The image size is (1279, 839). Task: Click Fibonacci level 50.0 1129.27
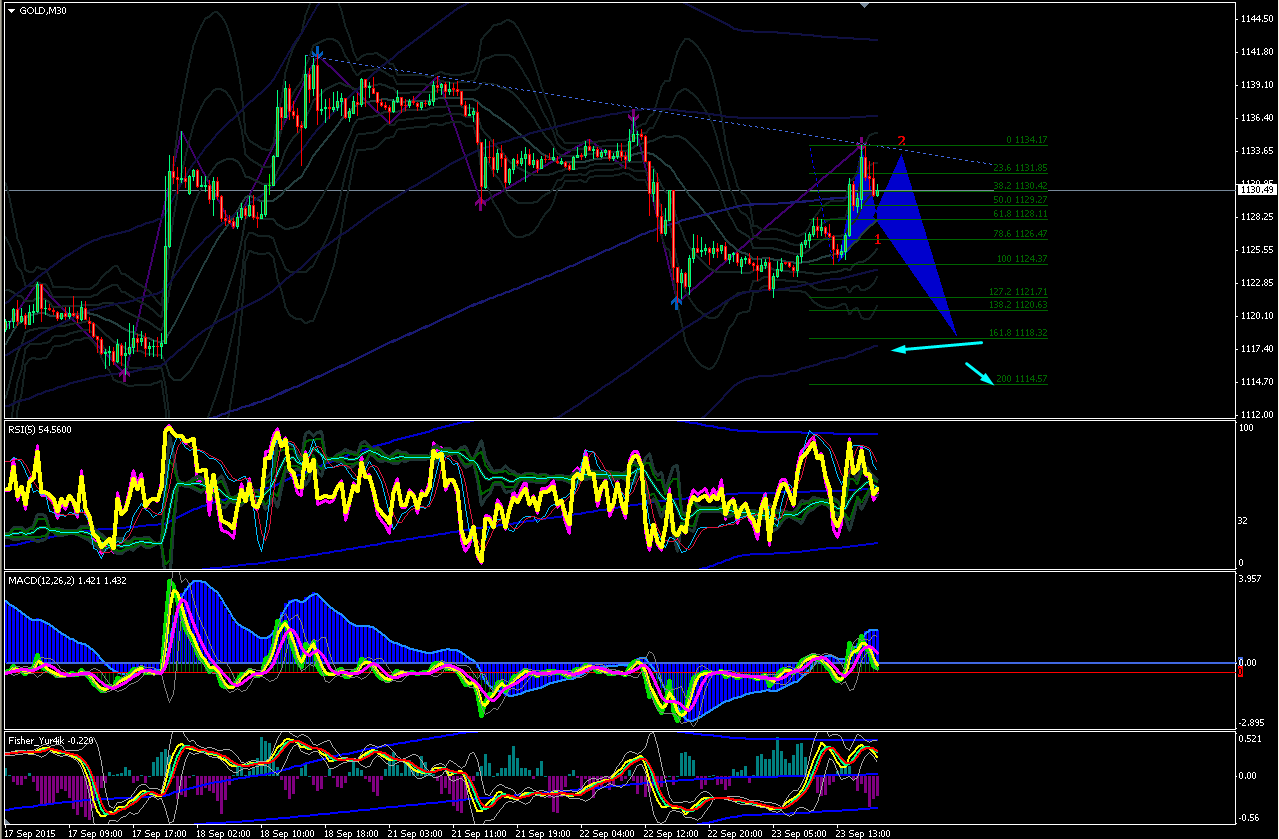point(1018,199)
